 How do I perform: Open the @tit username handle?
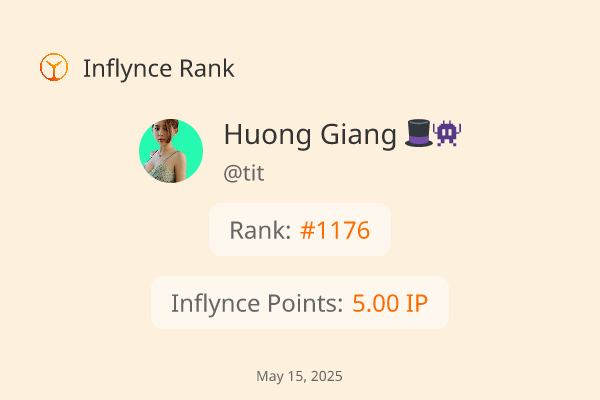(244, 173)
